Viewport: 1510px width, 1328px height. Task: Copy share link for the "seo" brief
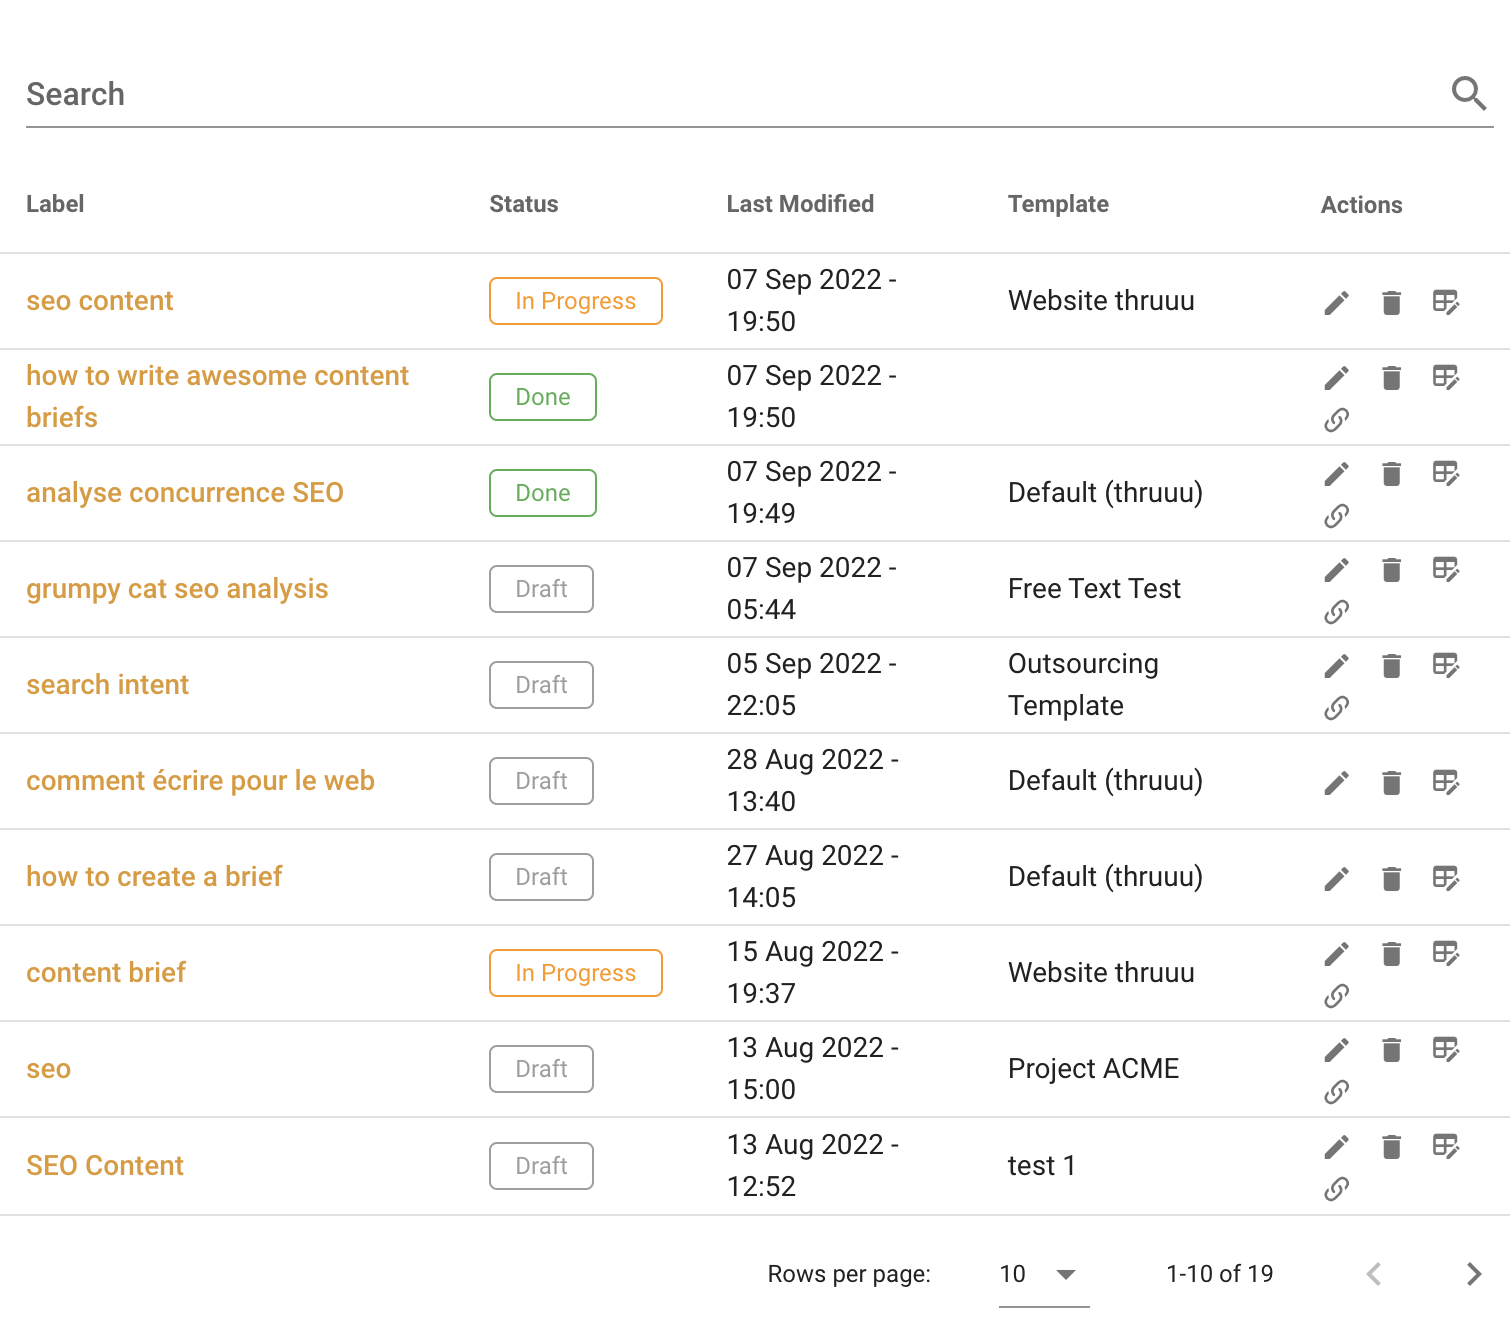click(1335, 1091)
